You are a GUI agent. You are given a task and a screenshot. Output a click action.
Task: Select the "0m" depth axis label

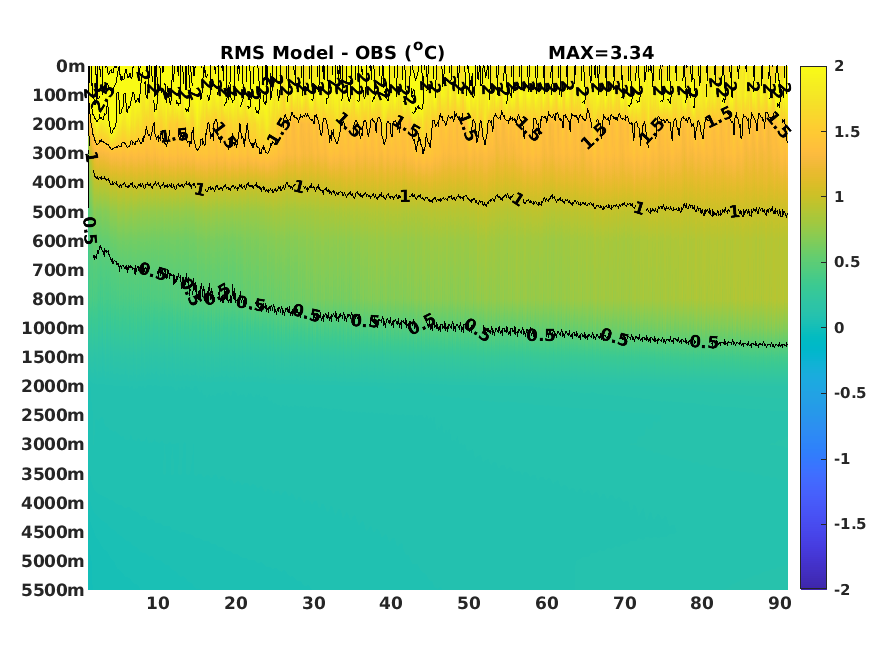click(x=70, y=66)
